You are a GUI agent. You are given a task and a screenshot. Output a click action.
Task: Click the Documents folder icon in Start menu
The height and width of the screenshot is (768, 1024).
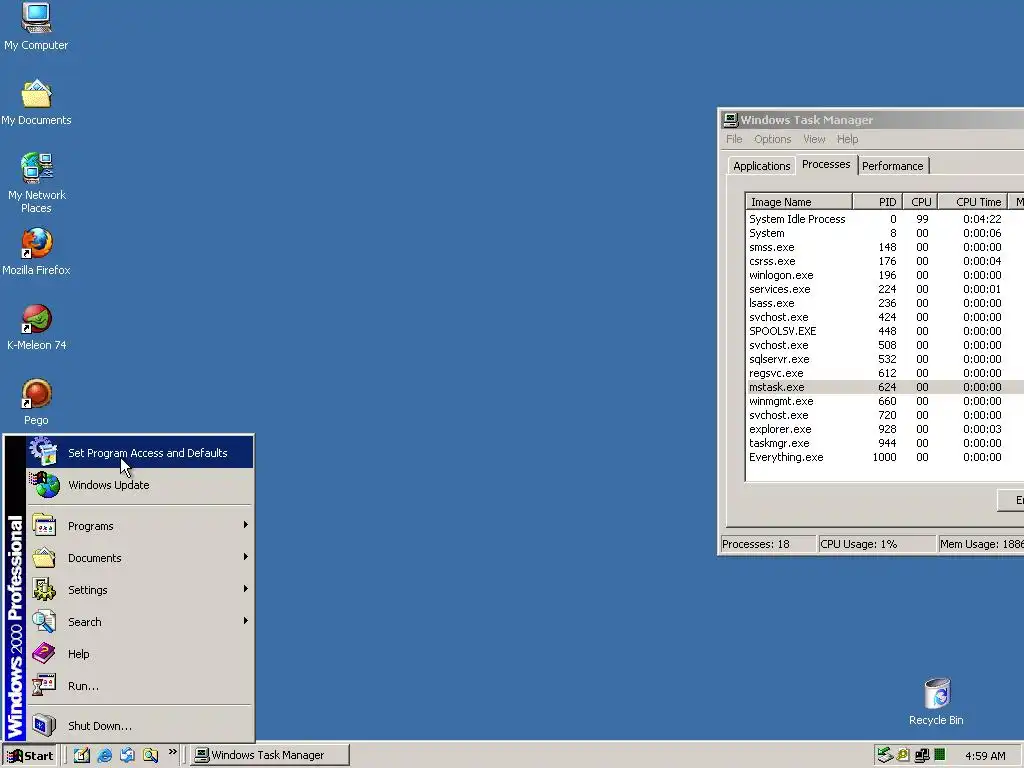(x=44, y=558)
